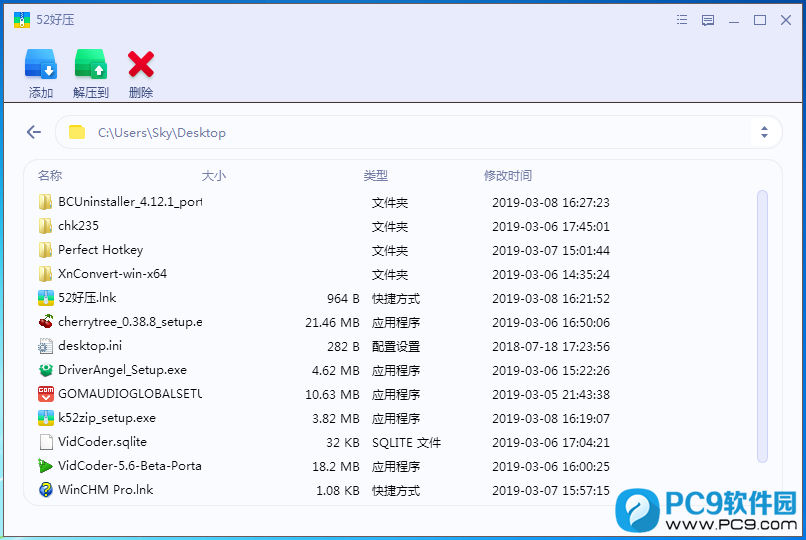806x540 pixels.
Task: Select folder name XnConvert-win-x64
Action: point(112,274)
